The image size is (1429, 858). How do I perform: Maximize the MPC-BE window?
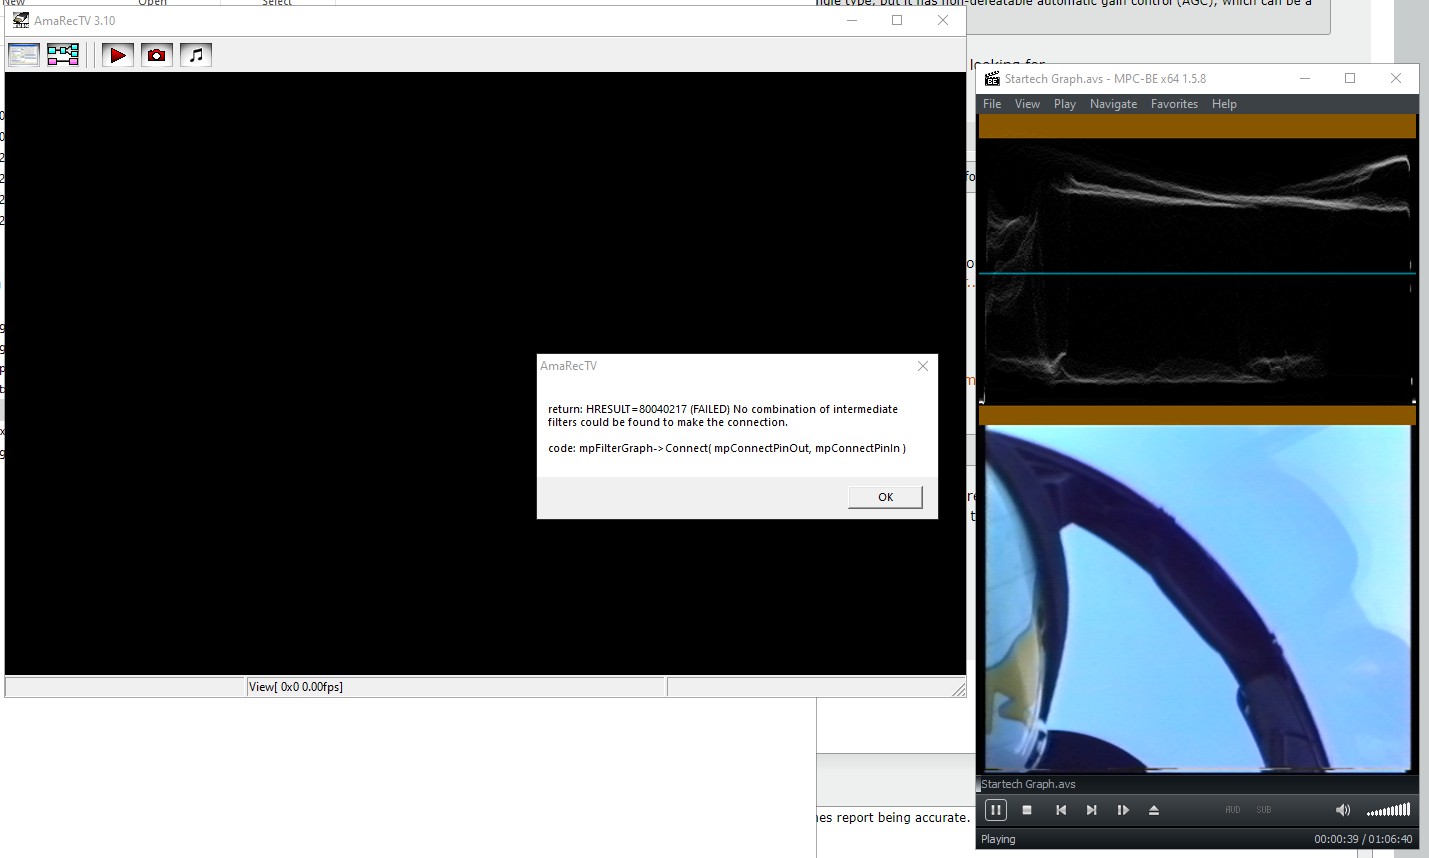(1350, 78)
